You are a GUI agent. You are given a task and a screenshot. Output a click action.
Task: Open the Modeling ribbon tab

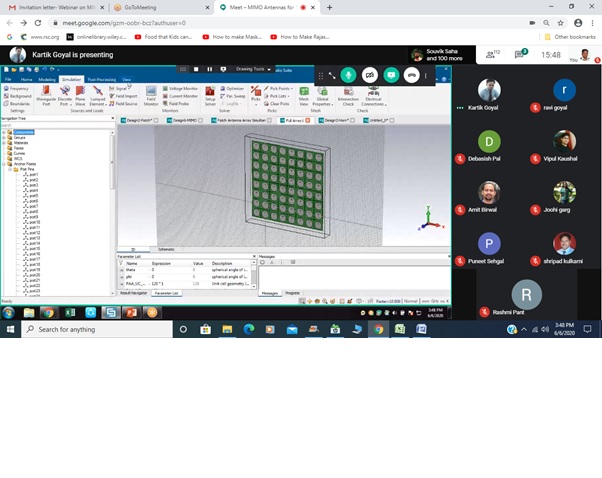click(47, 79)
